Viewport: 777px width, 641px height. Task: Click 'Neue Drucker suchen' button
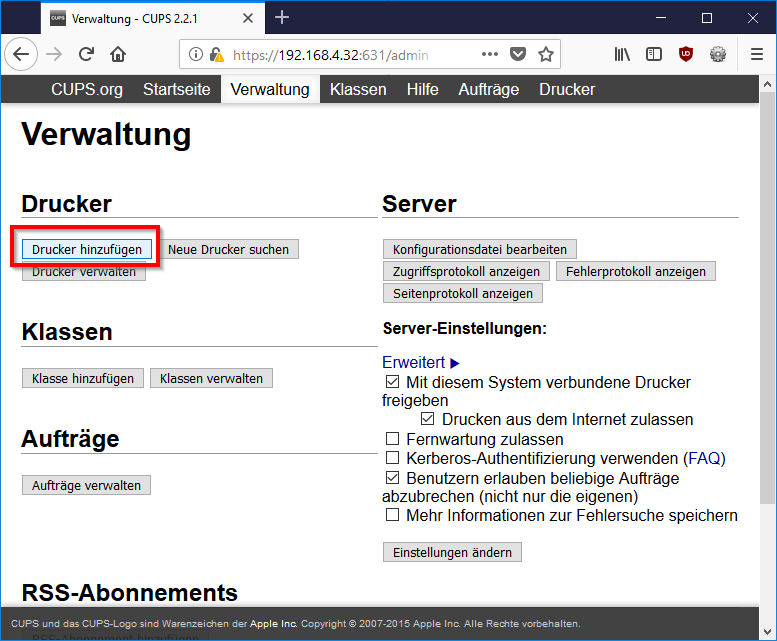tap(228, 249)
